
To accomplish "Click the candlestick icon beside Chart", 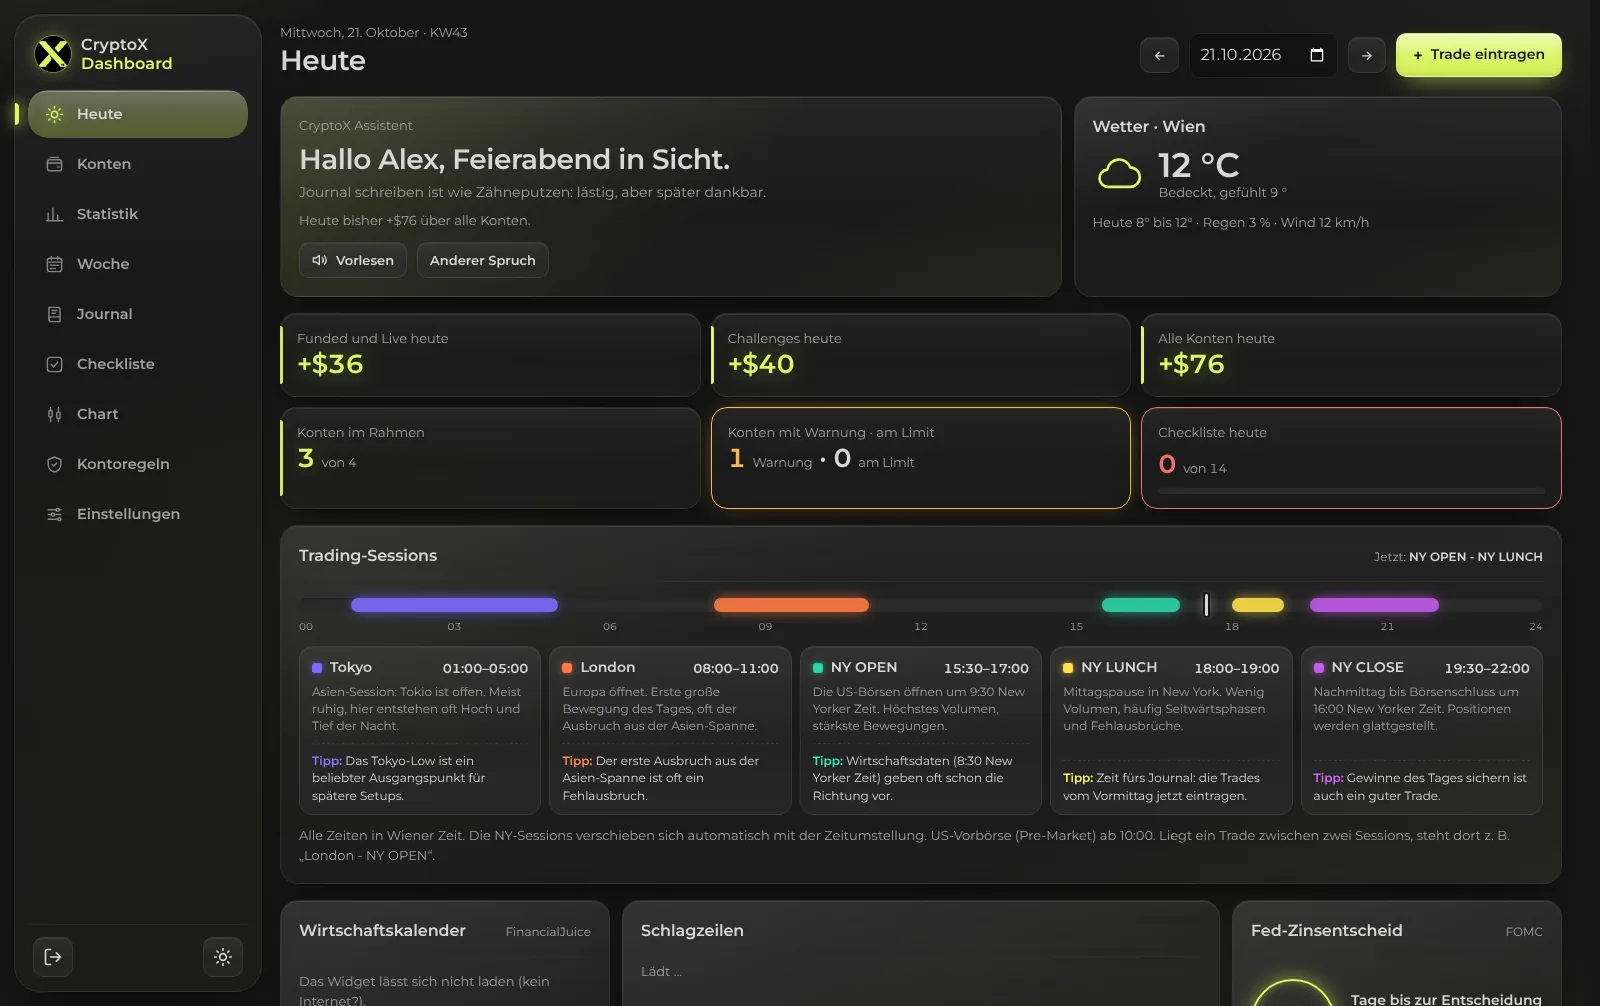I will [55, 414].
